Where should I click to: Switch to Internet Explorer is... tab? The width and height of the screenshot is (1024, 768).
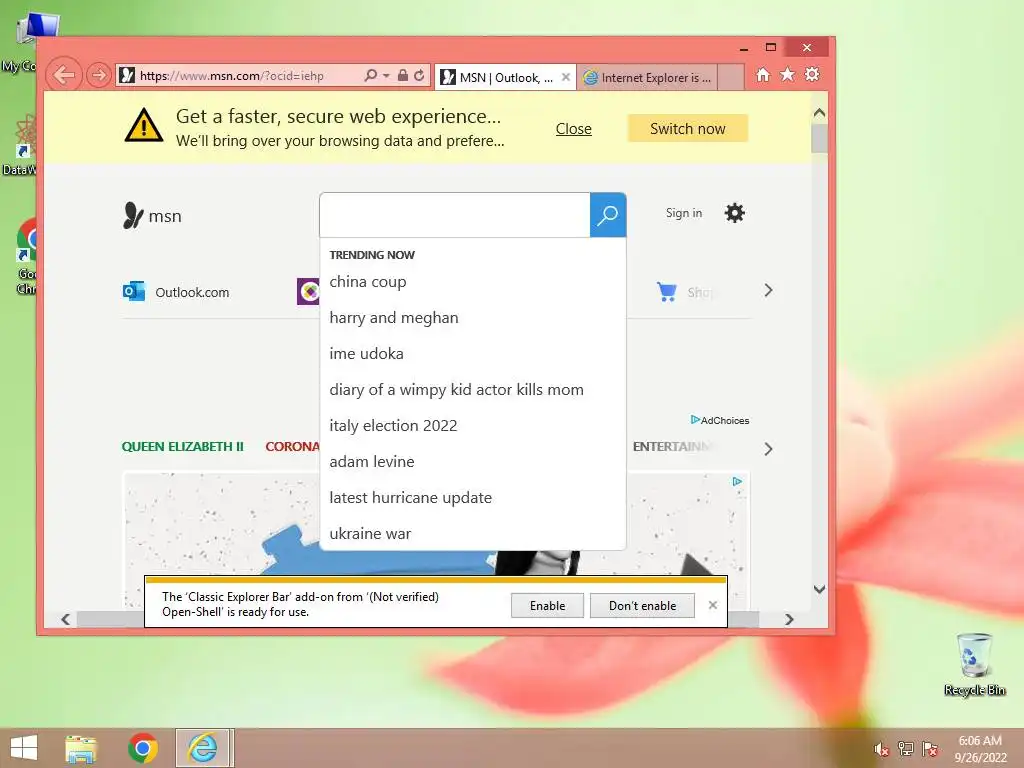click(647, 78)
